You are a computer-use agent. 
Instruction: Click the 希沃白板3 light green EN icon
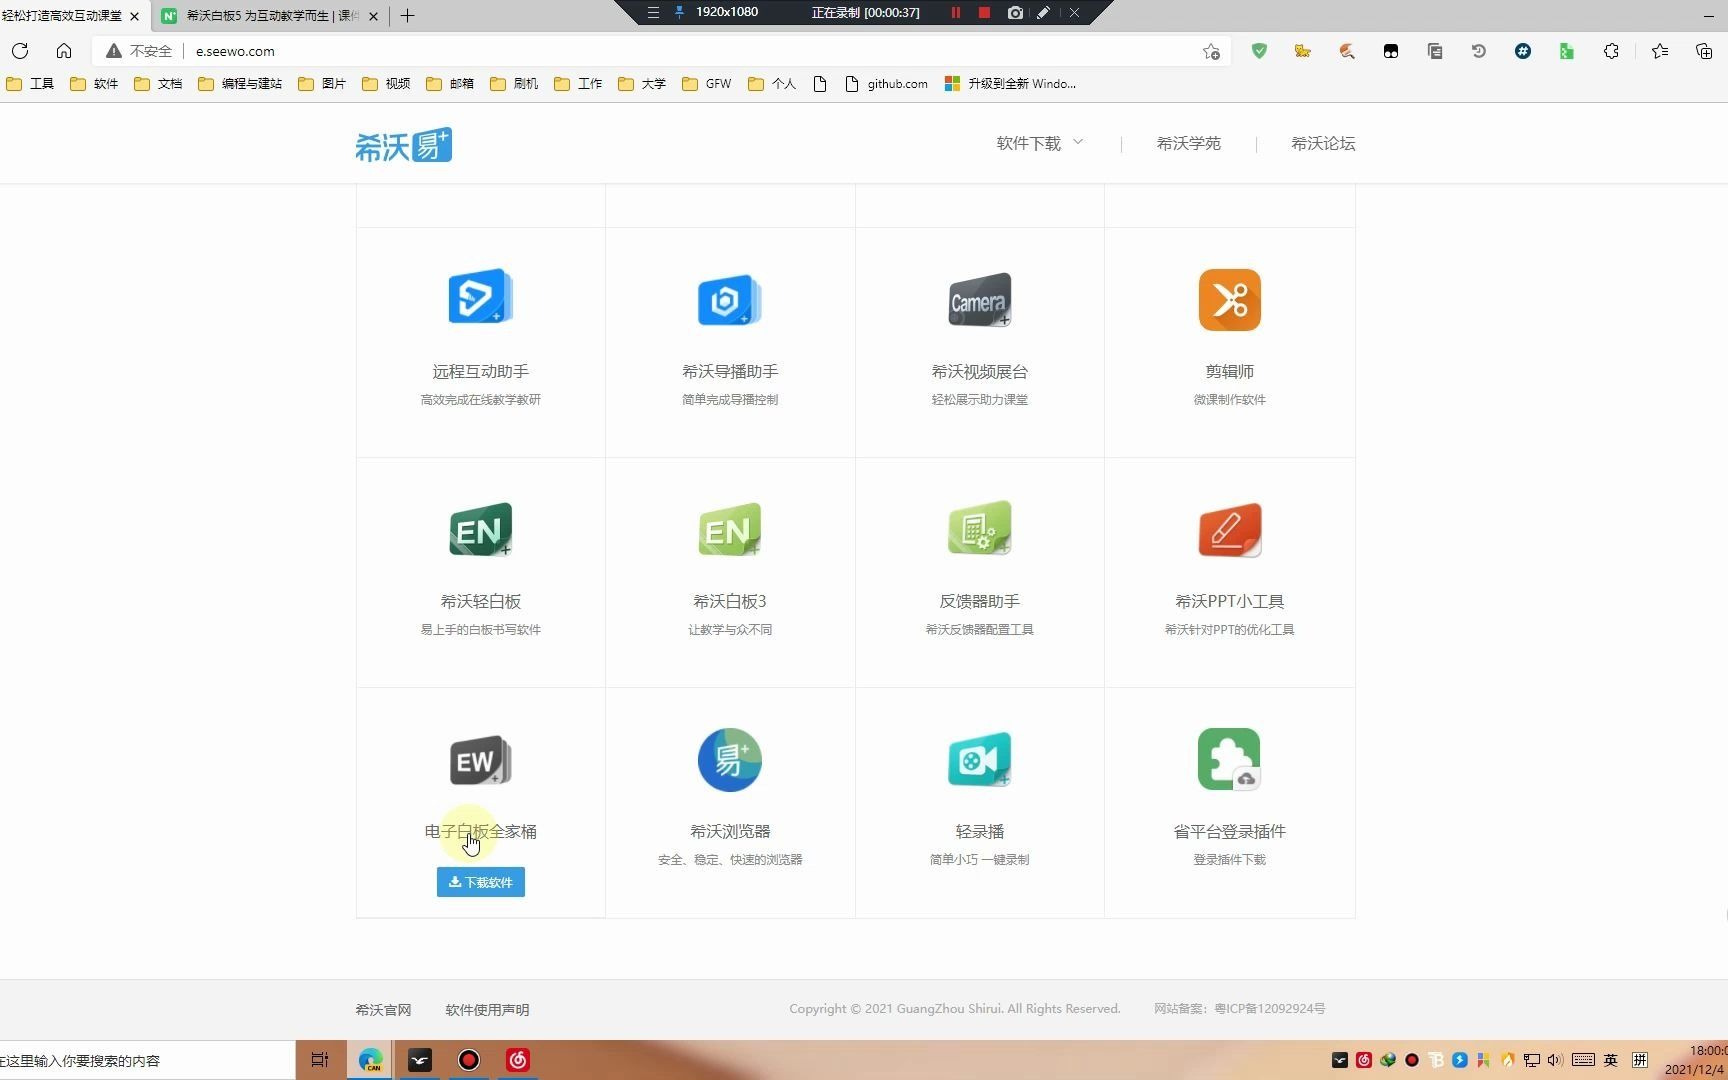[729, 530]
